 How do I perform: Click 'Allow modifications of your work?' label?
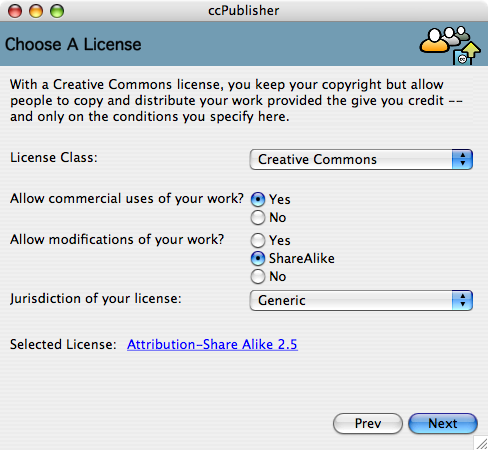coord(117,240)
